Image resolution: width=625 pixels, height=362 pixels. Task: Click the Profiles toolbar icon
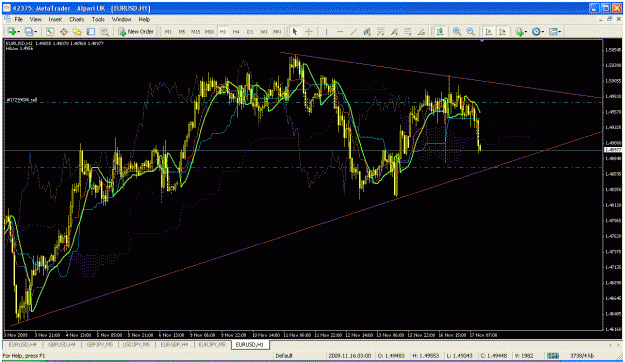(28, 31)
